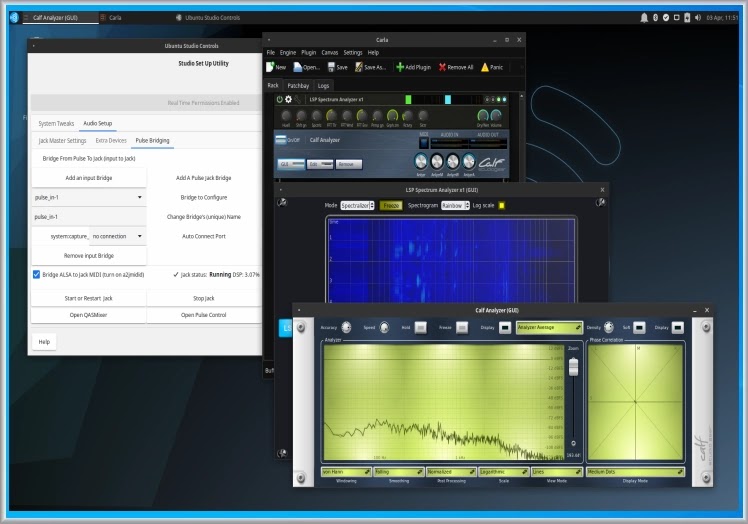This screenshot has height=524, width=748.
Task: Click the pulse_in-1 bridge name input field
Action: point(89,217)
